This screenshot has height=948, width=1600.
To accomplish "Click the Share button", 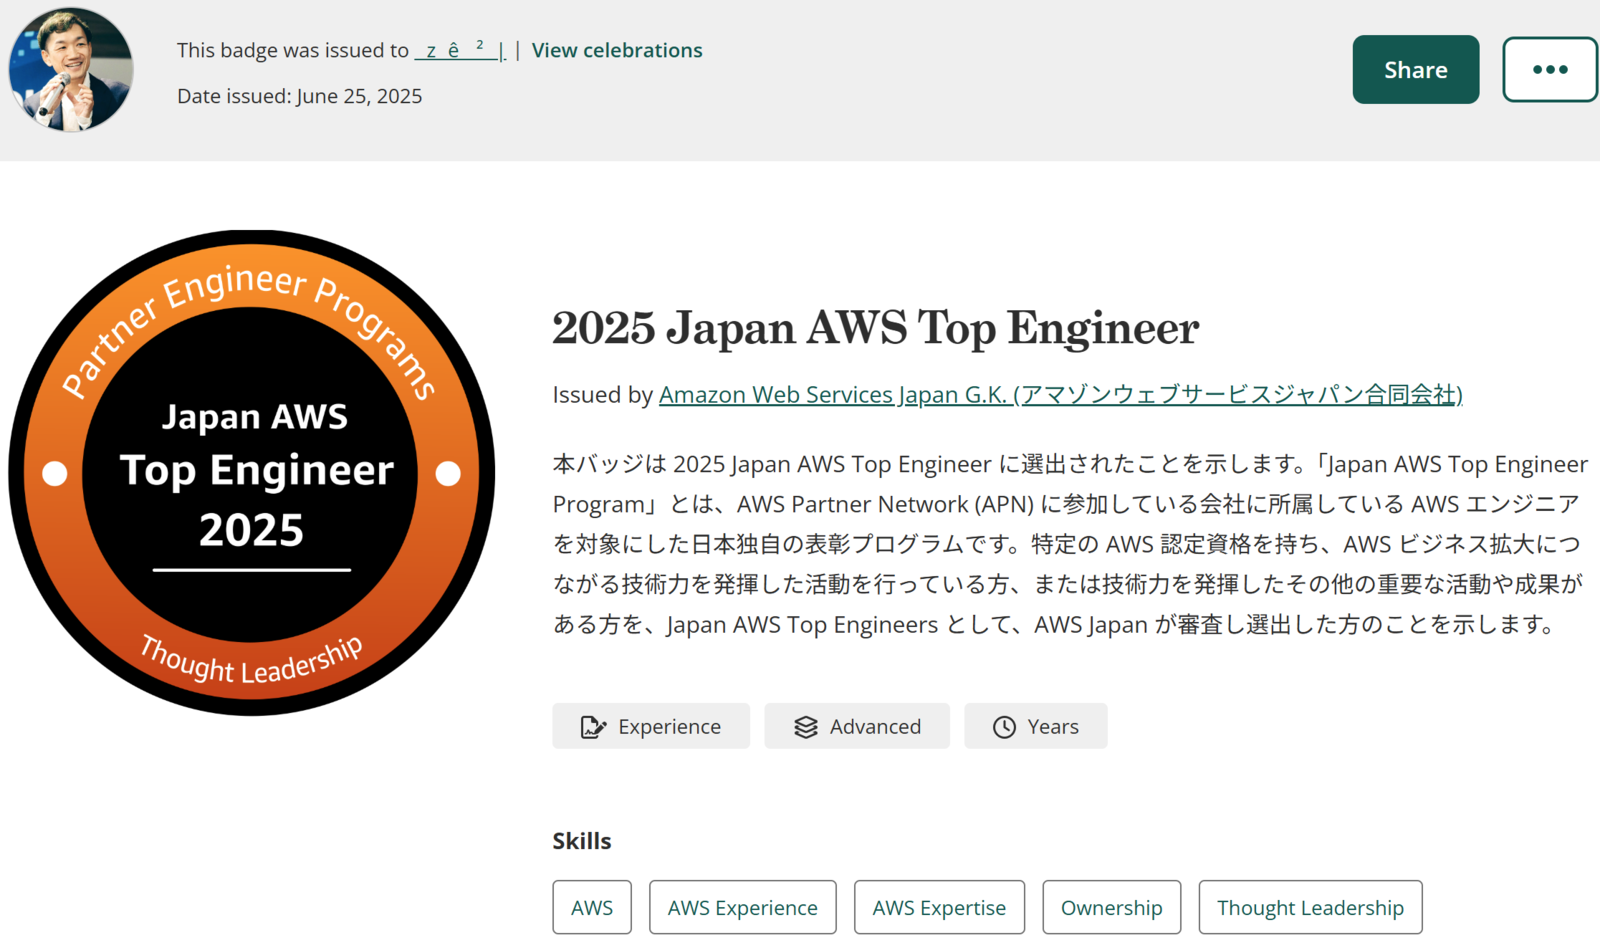I will tap(1415, 70).
